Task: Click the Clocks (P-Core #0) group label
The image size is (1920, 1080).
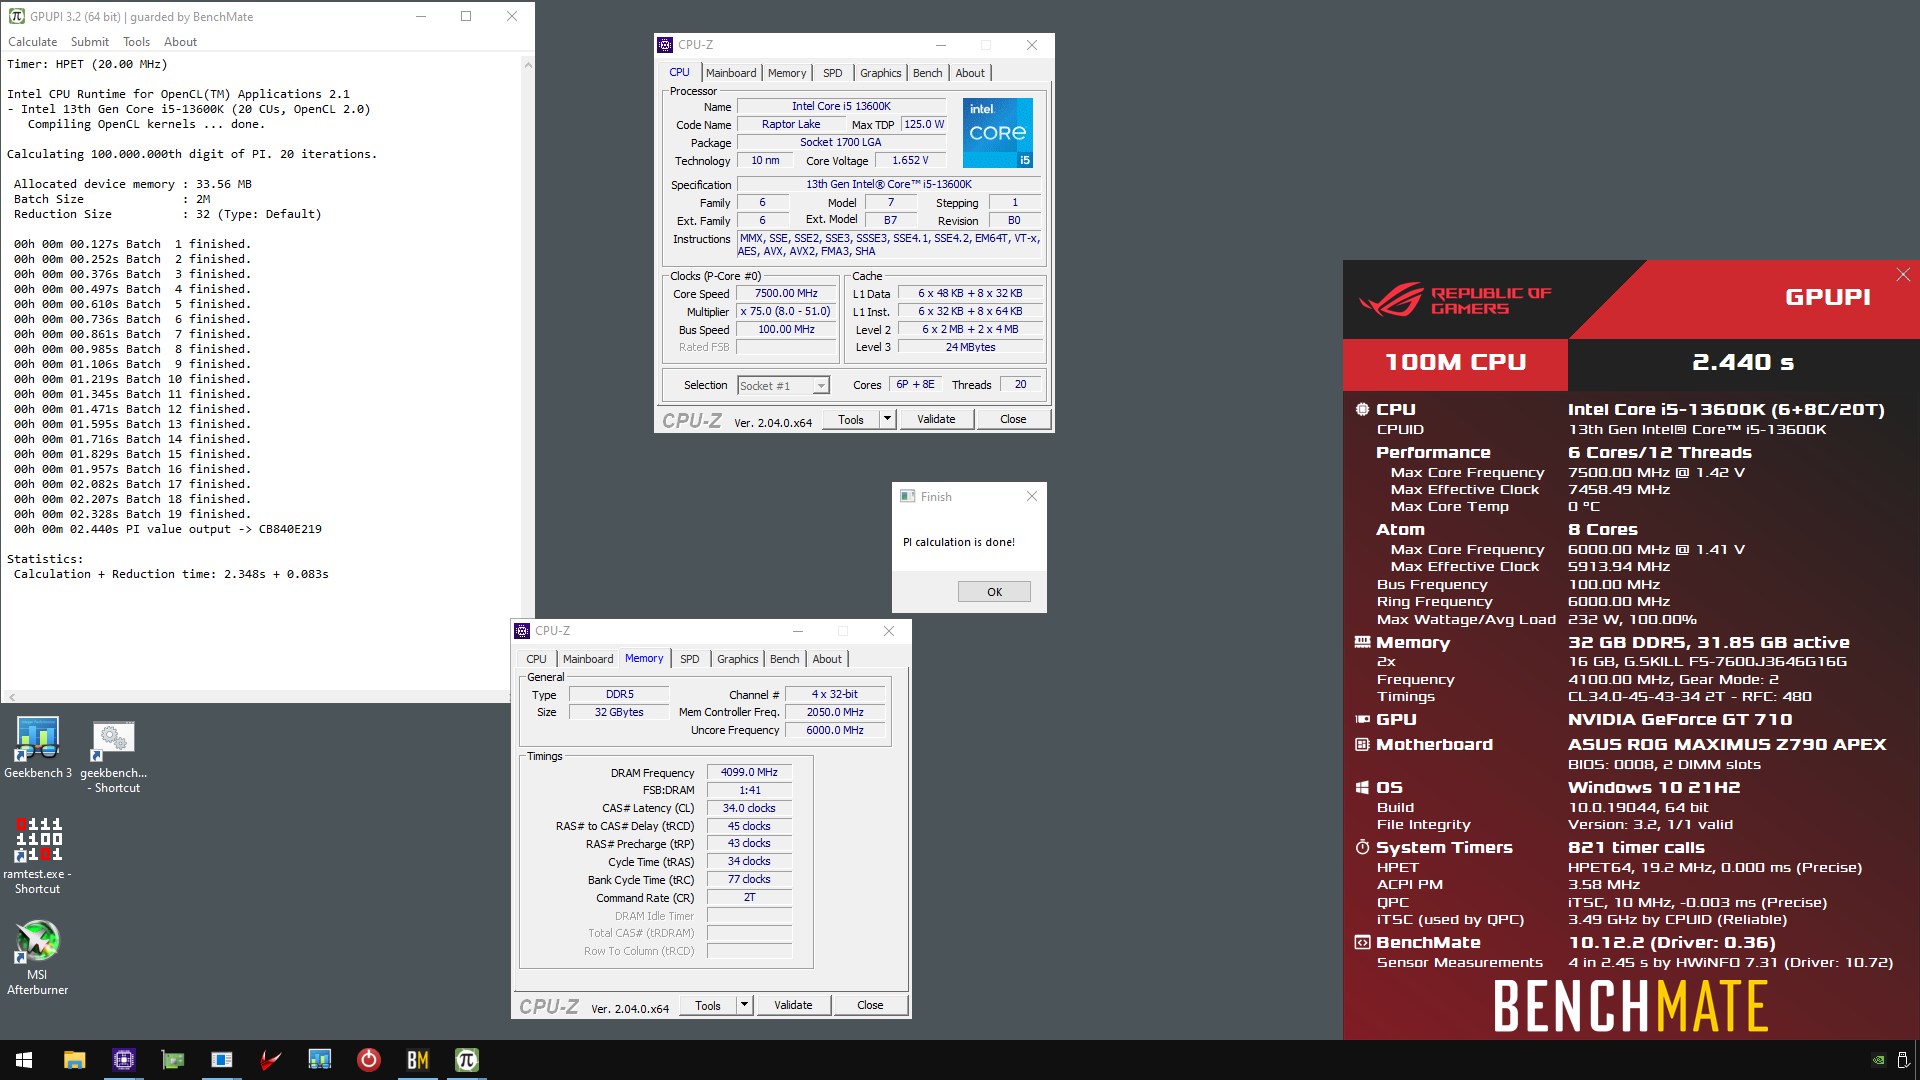Action: (716, 276)
